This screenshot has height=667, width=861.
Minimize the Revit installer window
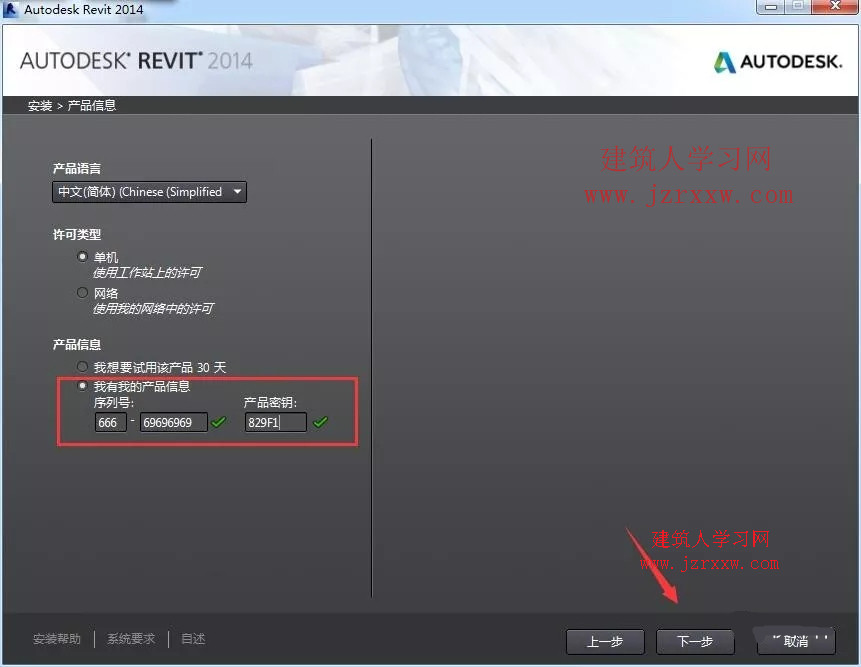point(770,7)
